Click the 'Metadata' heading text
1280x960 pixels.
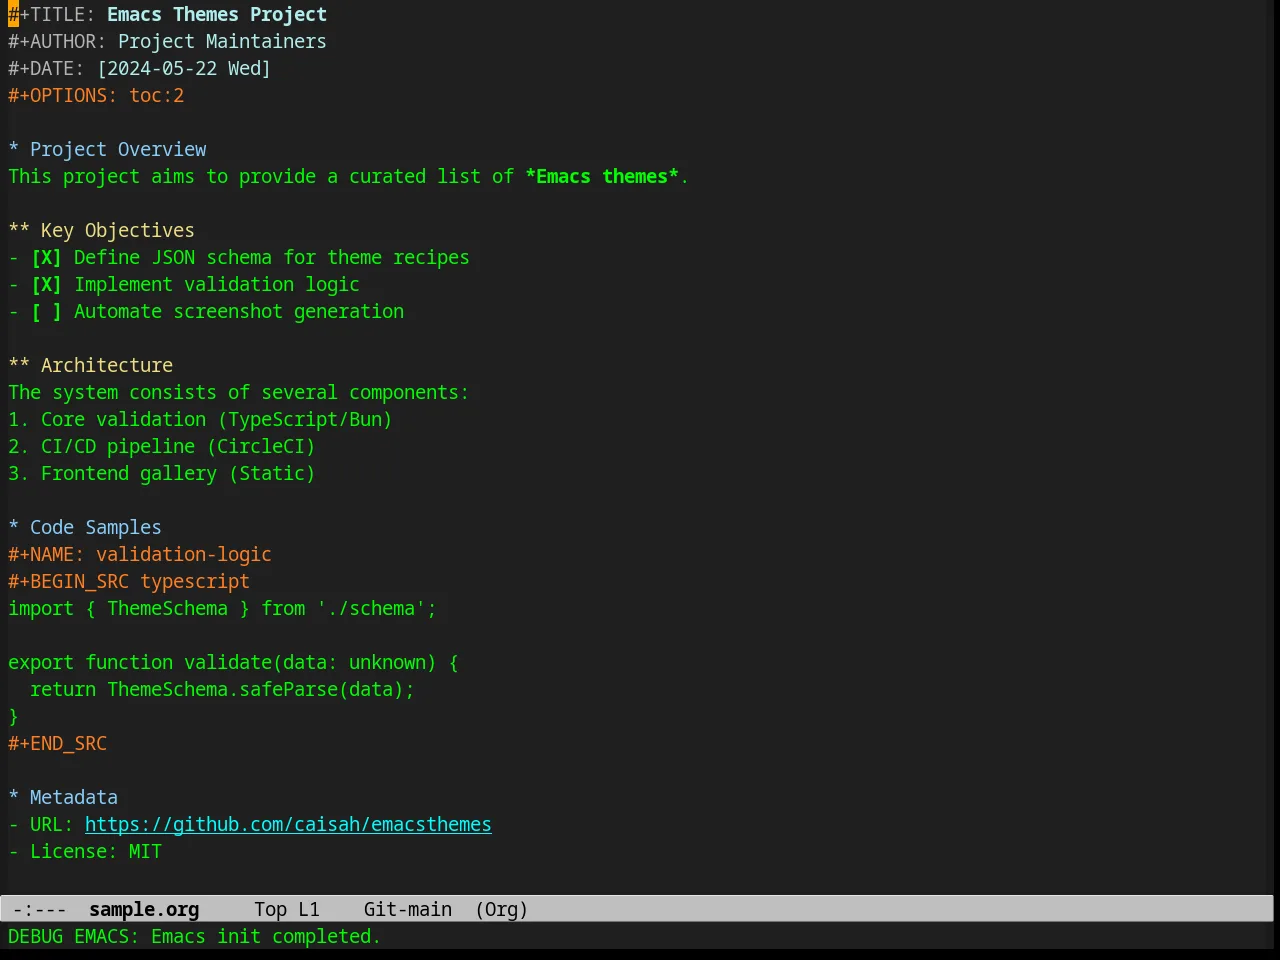point(74,797)
